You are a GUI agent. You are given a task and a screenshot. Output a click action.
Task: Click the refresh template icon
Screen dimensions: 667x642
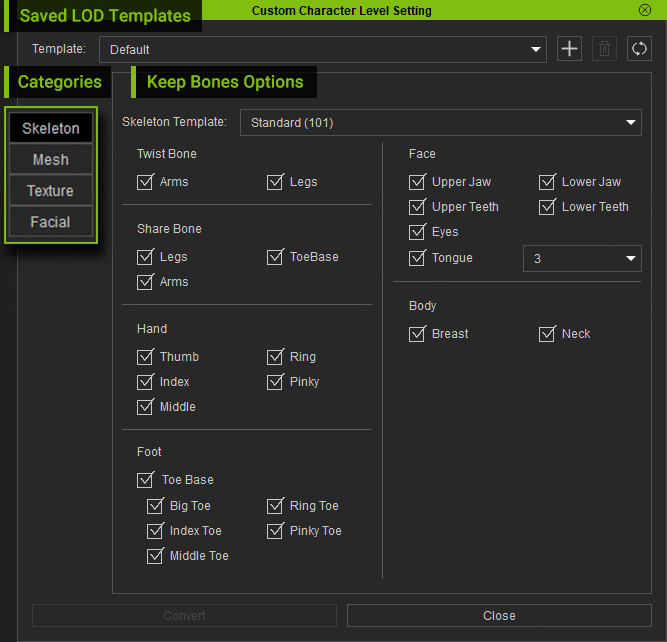639,49
